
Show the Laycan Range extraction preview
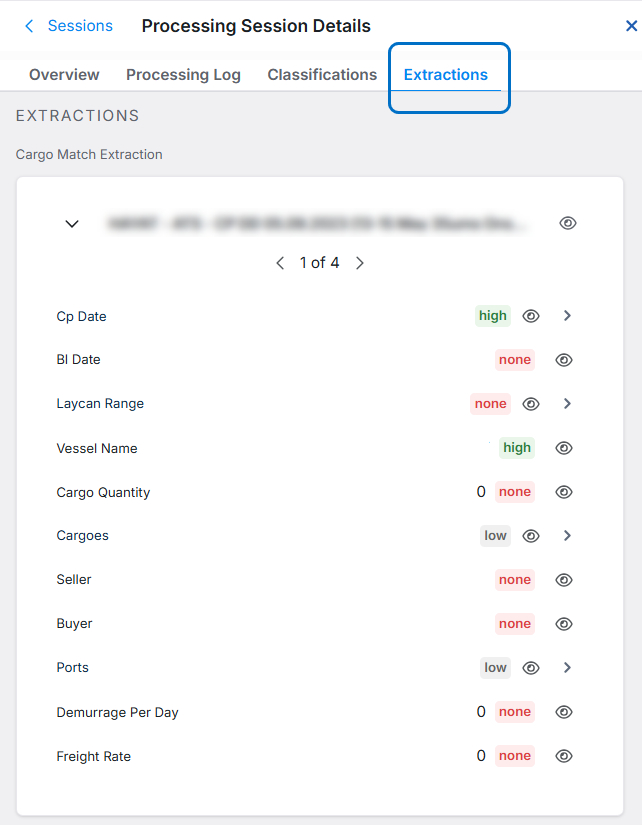(530, 404)
